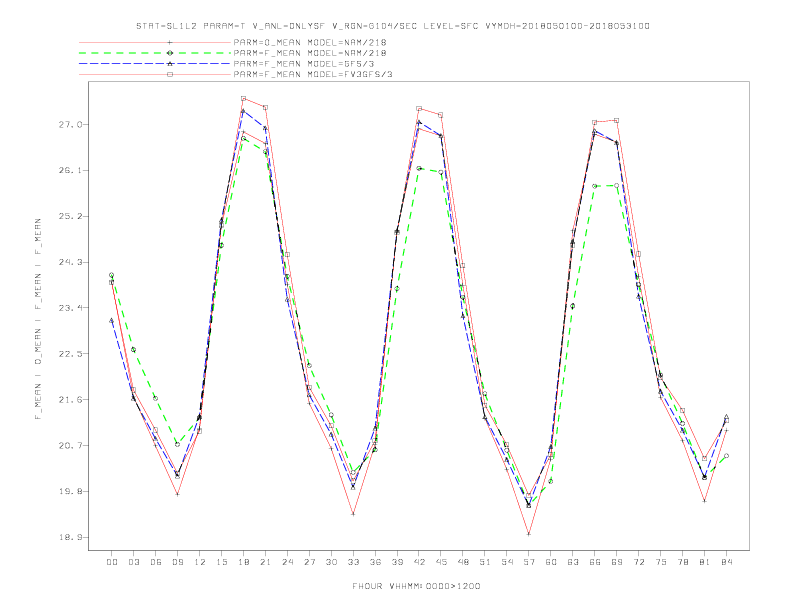Click the green NAM circle marker at hour 84
This screenshot has height=612, width=792.
(x=726, y=456)
